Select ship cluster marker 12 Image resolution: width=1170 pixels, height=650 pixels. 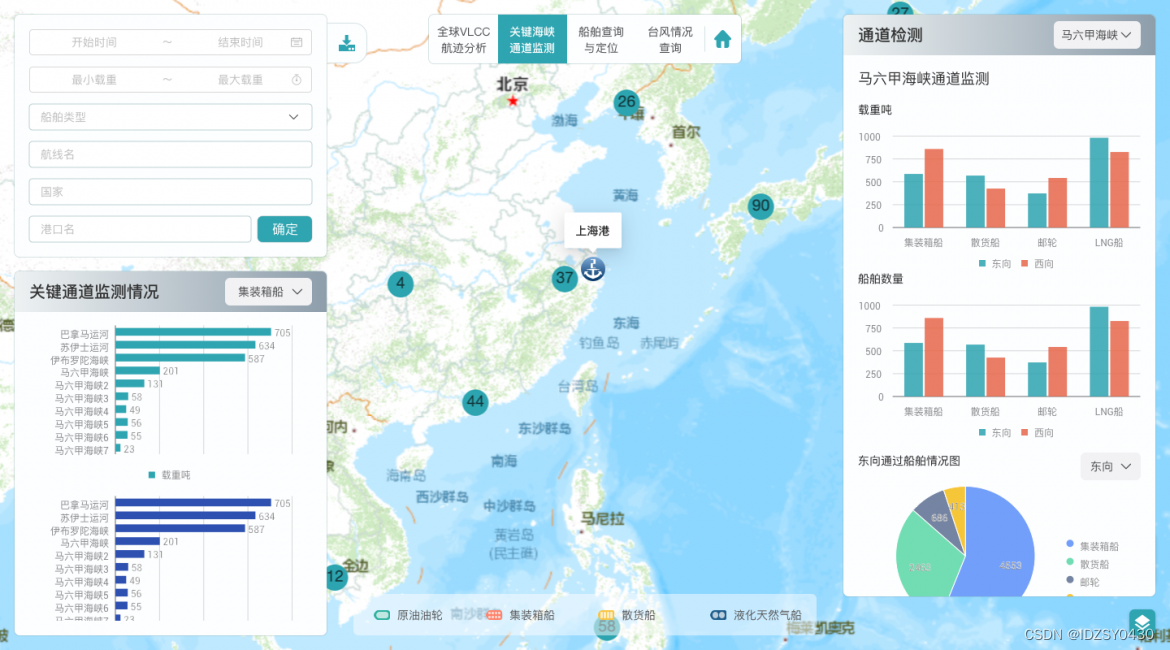click(336, 577)
